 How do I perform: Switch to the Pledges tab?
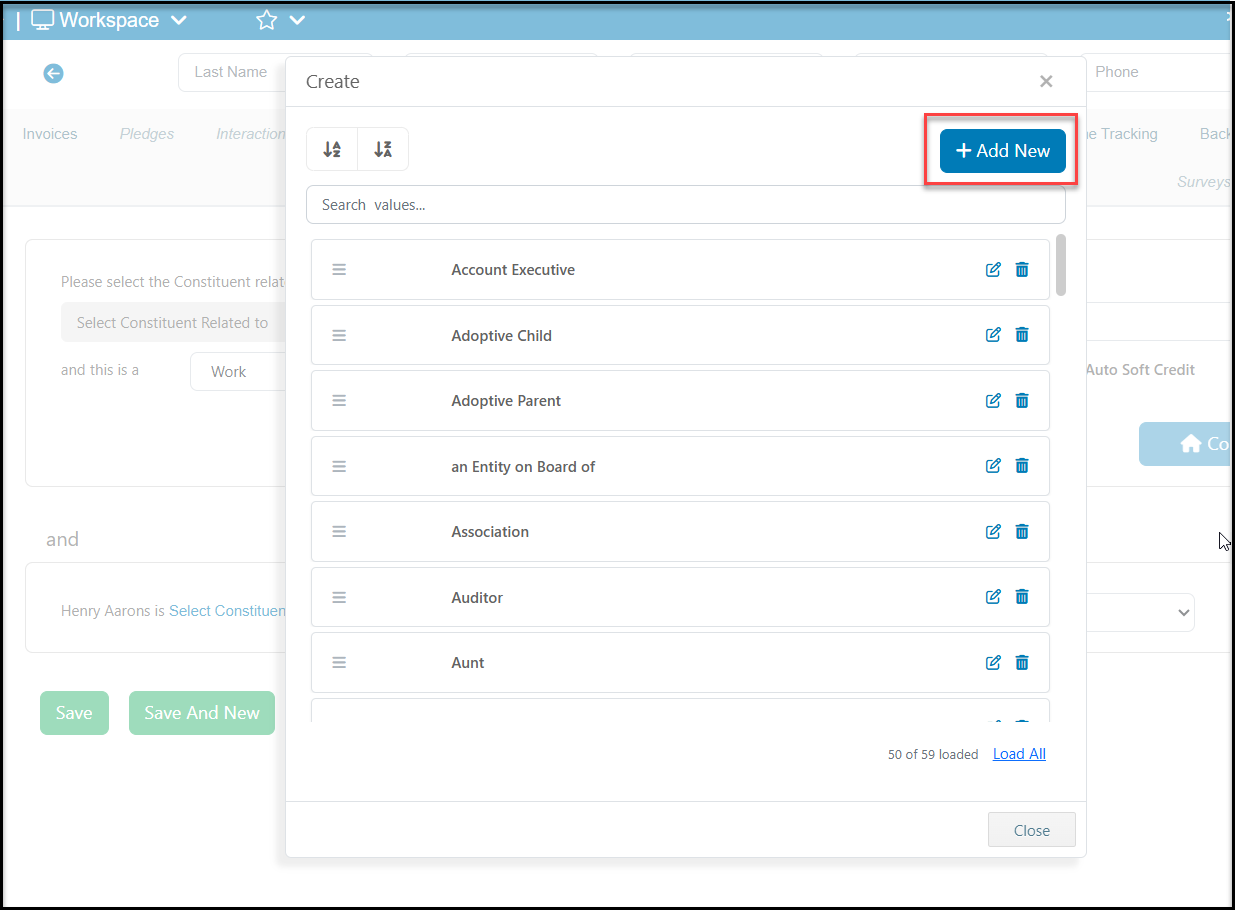point(147,134)
